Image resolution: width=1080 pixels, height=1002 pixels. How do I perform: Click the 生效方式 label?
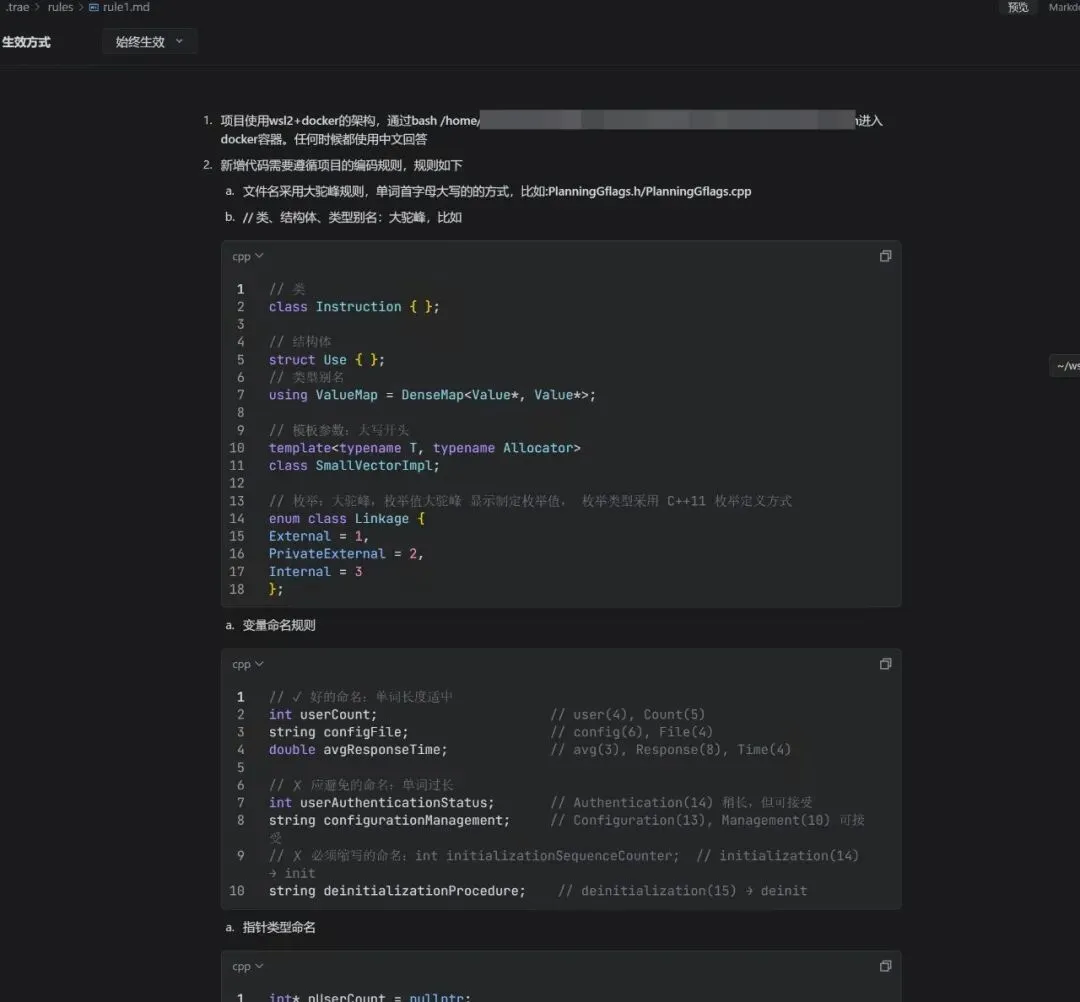tap(26, 42)
